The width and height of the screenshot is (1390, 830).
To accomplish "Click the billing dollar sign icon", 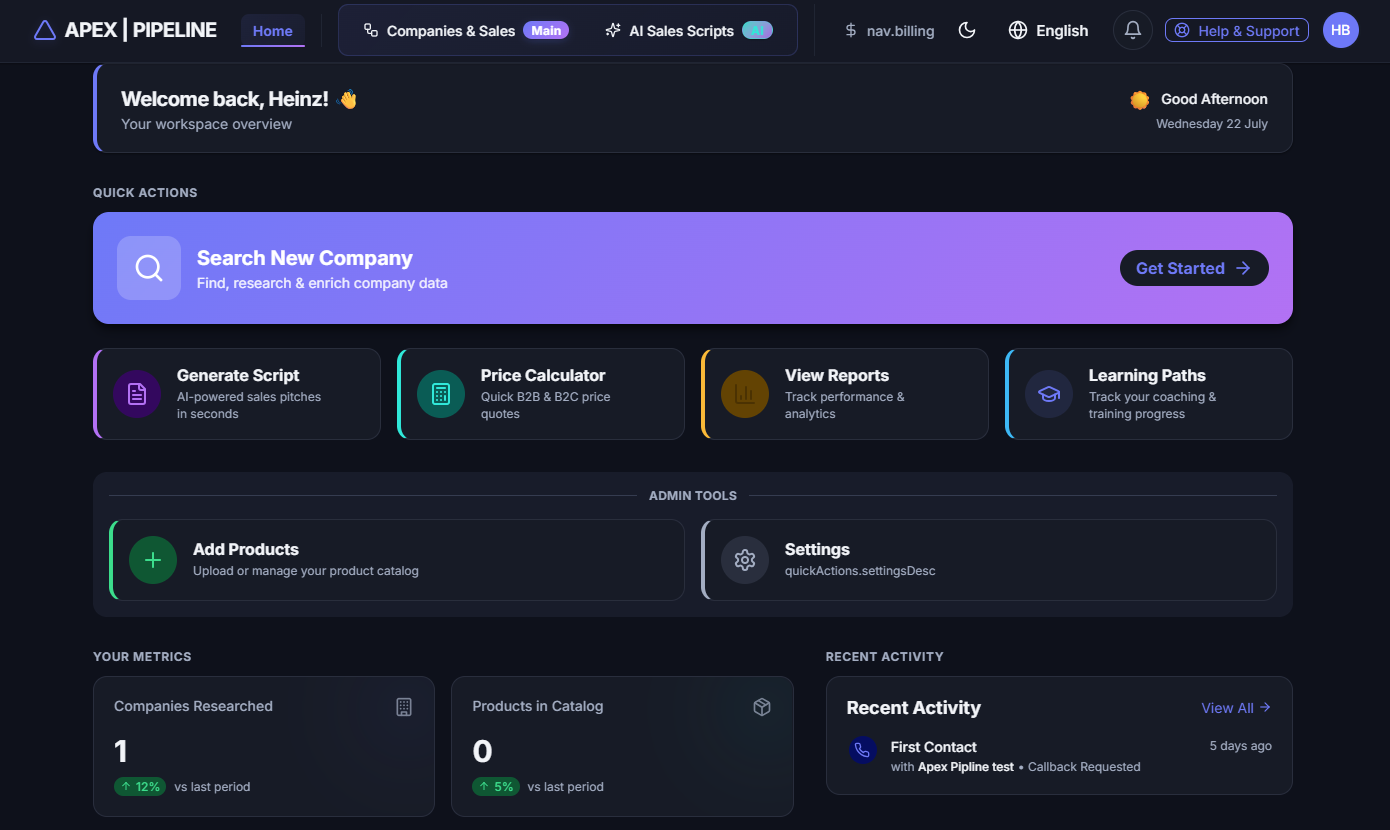I will pos(851,31).
